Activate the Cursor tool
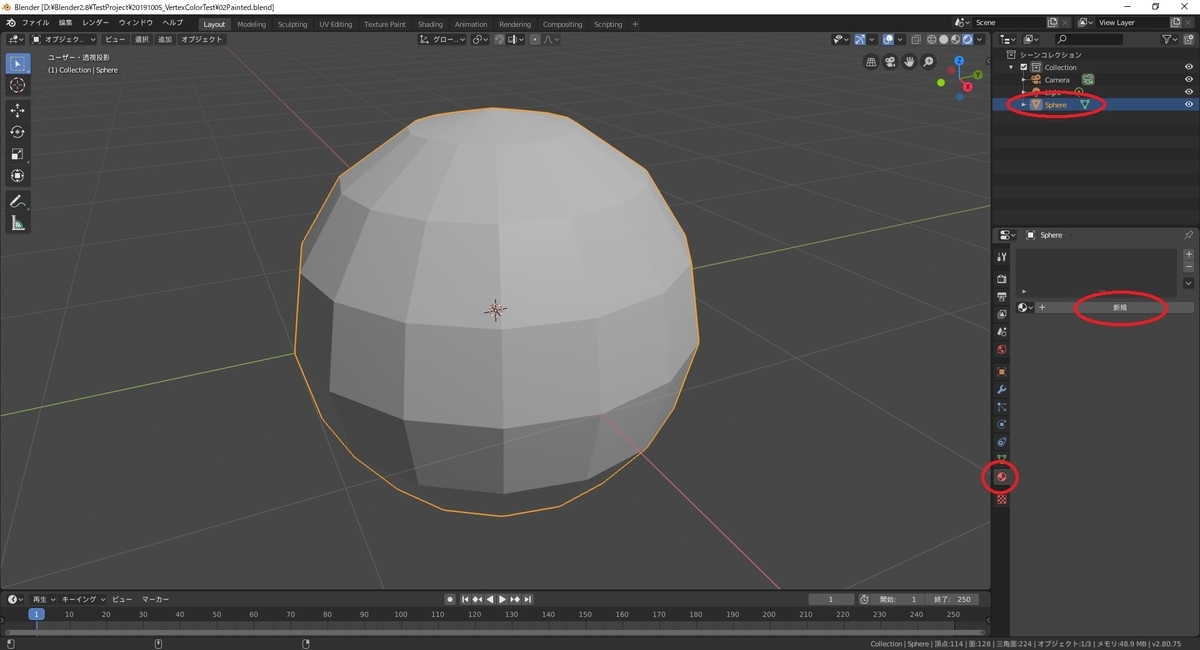 (x=17, y=85)
